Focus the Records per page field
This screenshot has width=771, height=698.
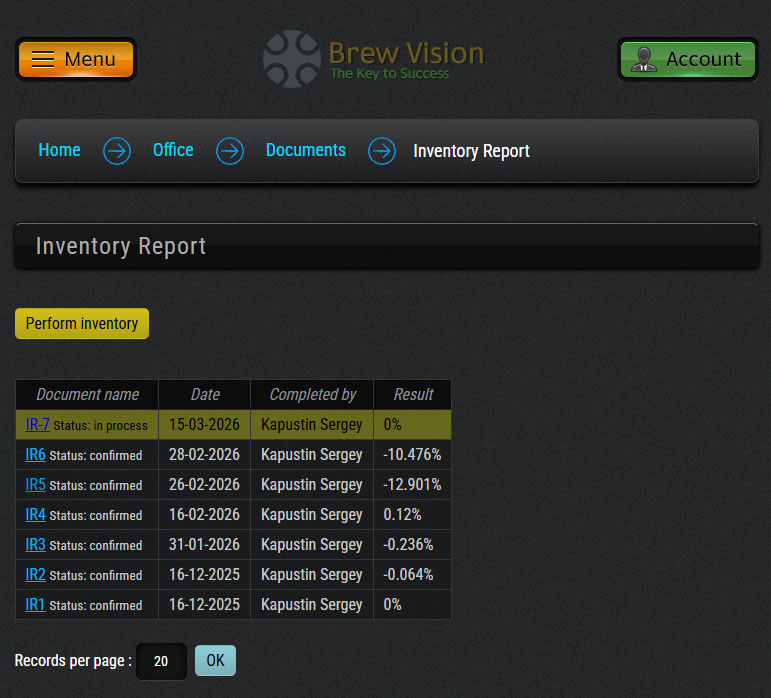tap(161, 661)
